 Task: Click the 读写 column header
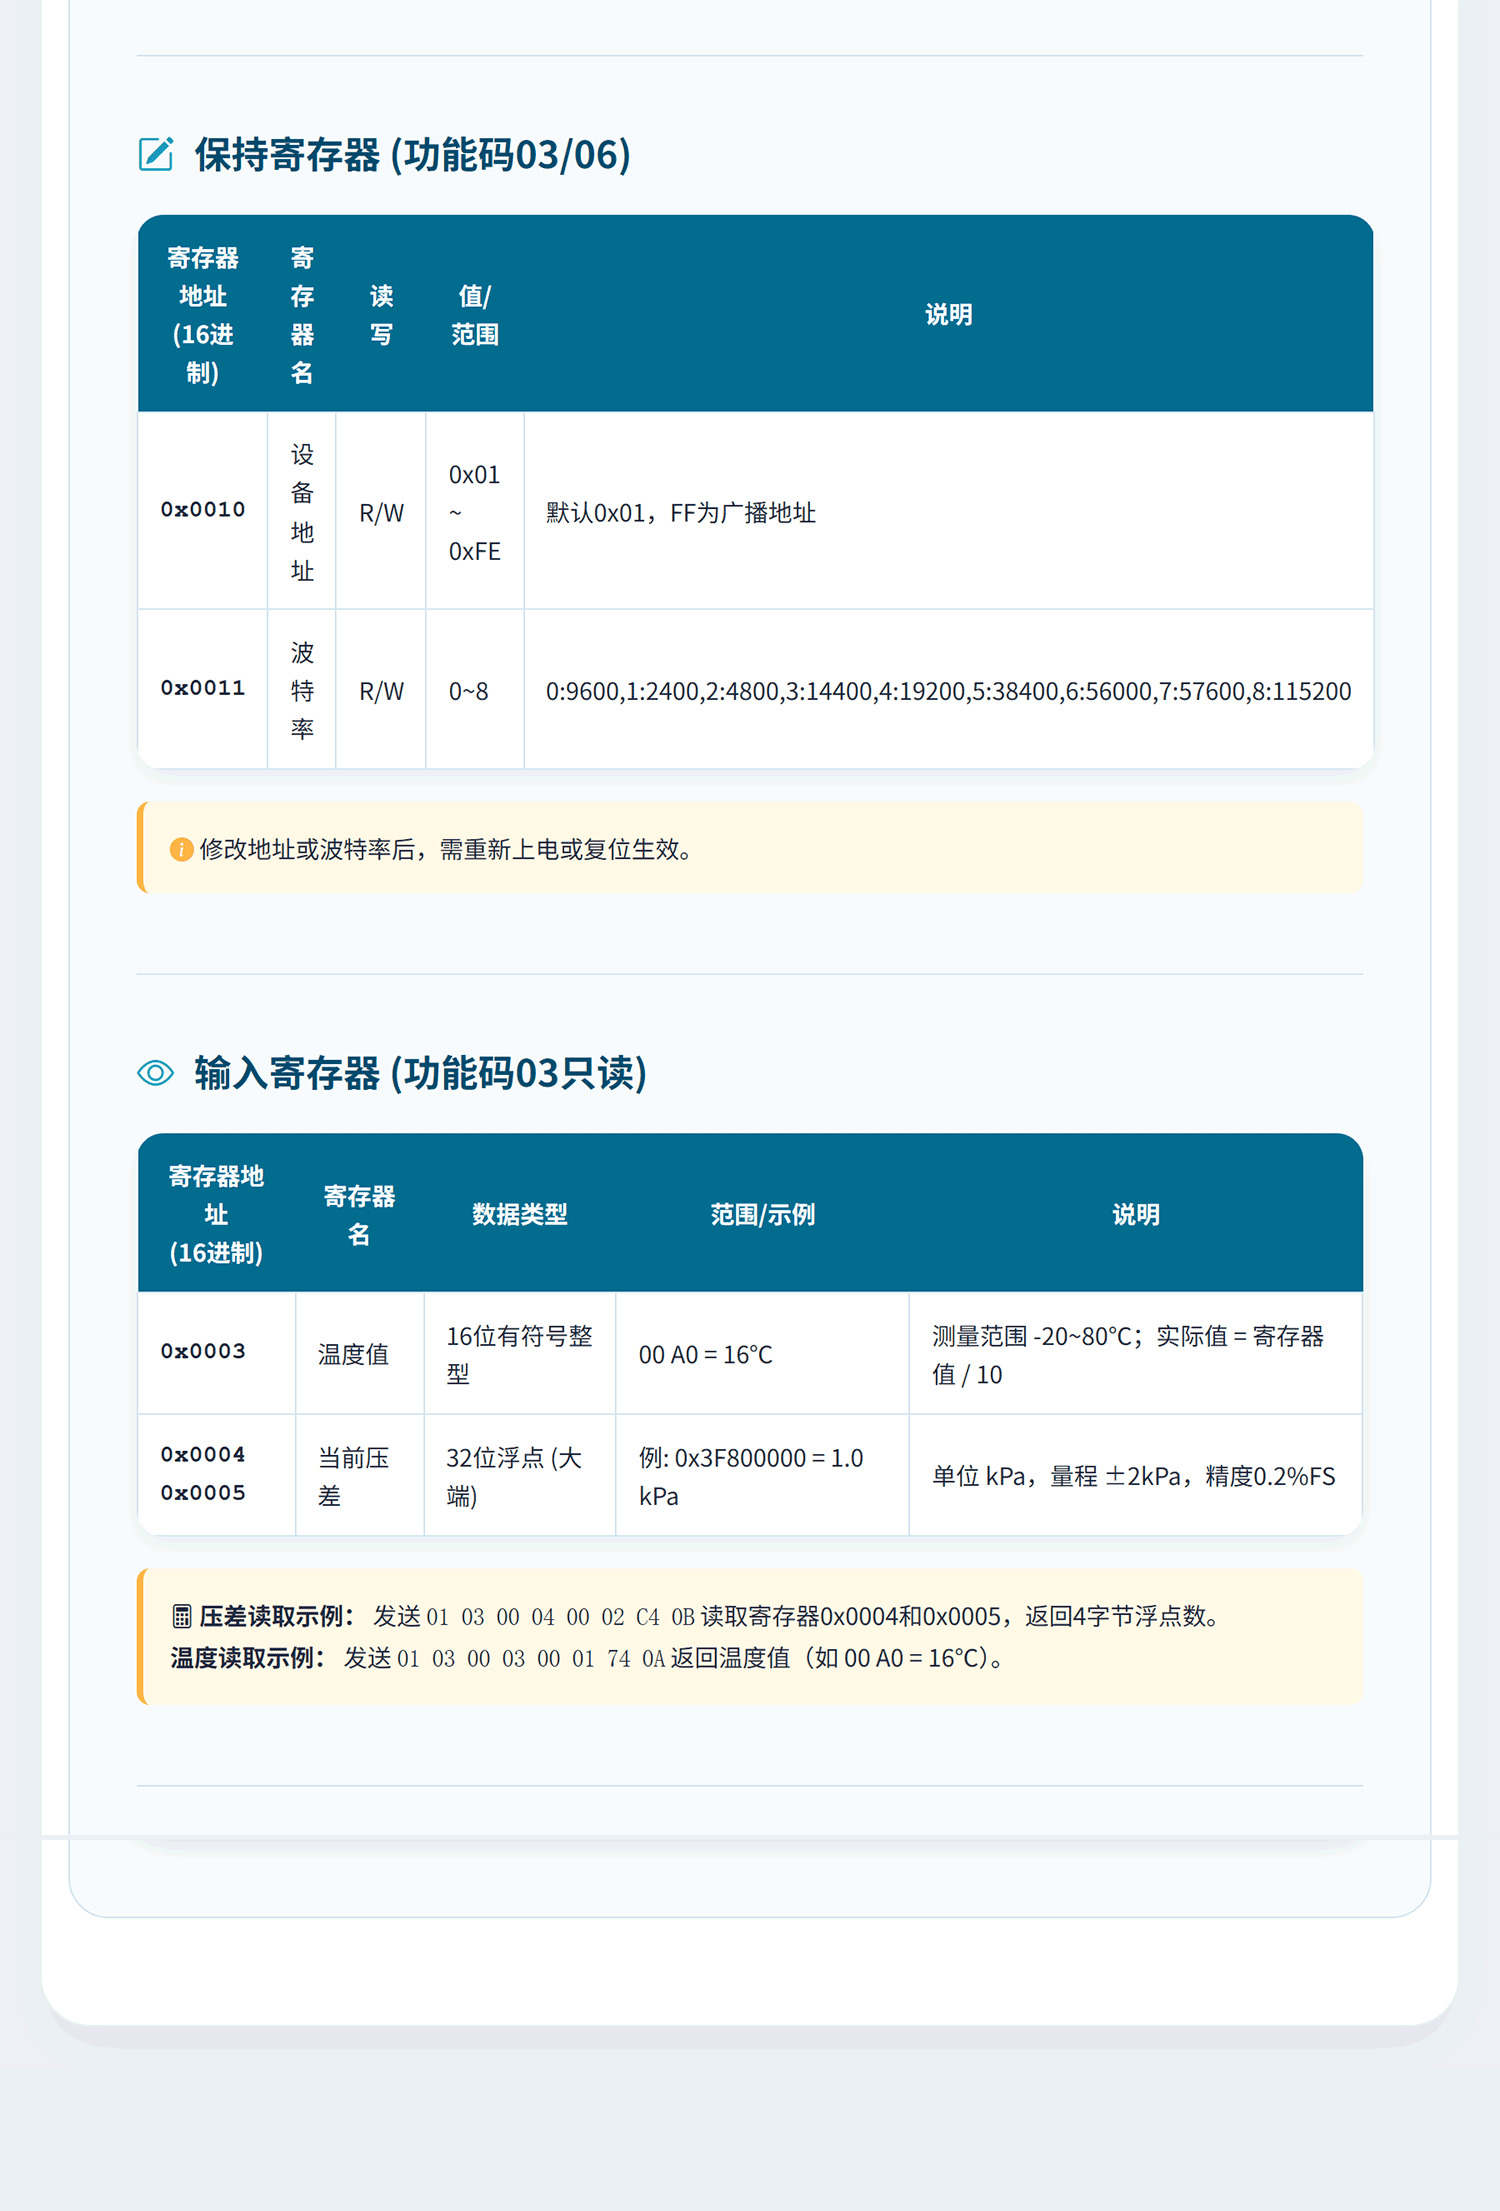click(381, 315)
